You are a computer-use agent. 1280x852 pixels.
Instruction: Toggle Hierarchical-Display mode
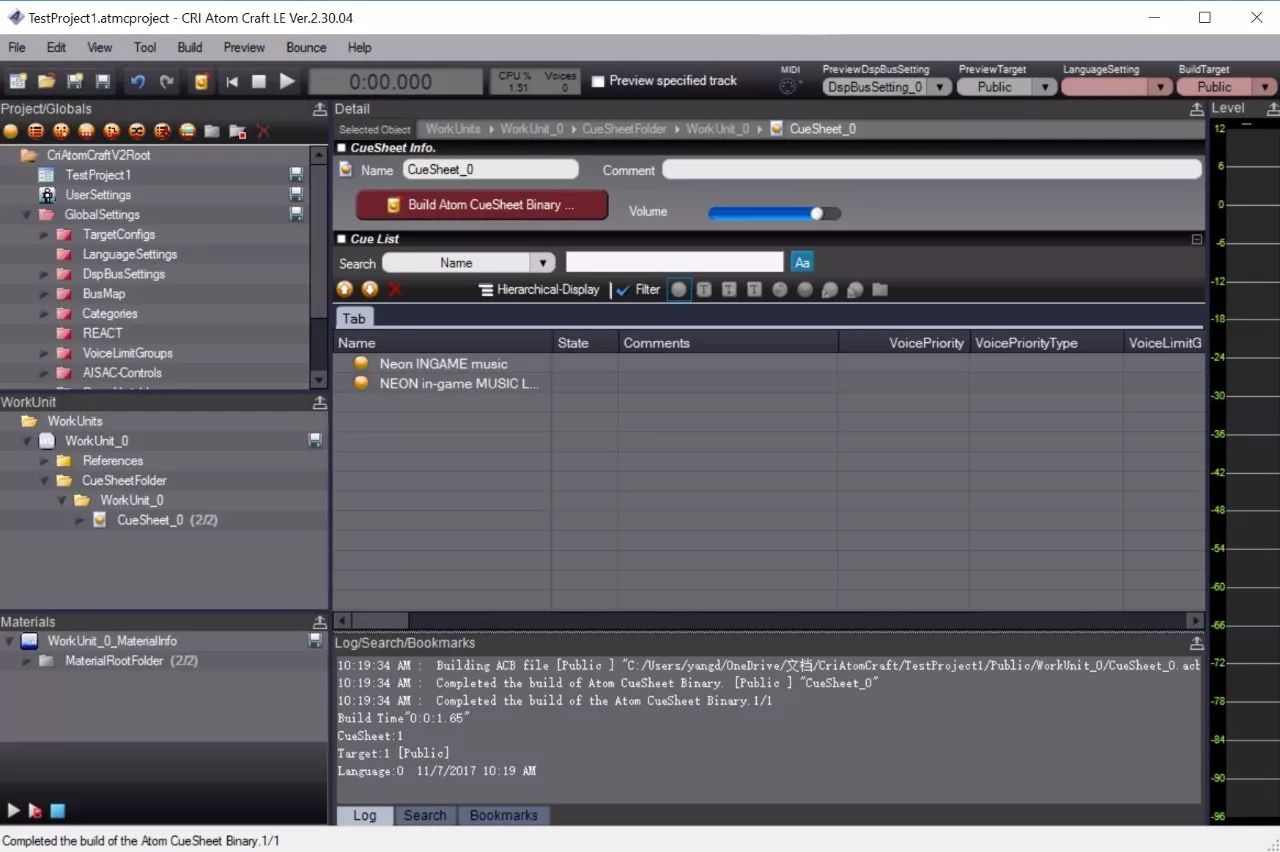pyautogui.click(x=540, y=290)
